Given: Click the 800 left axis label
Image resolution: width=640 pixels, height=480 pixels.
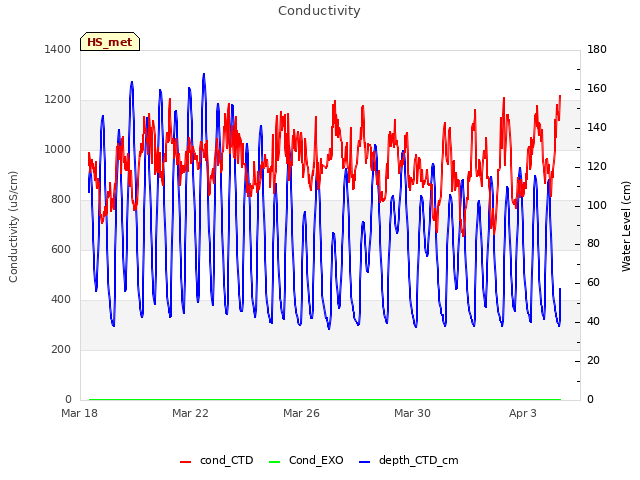Looking at the screenshot, I should (61, 200).
